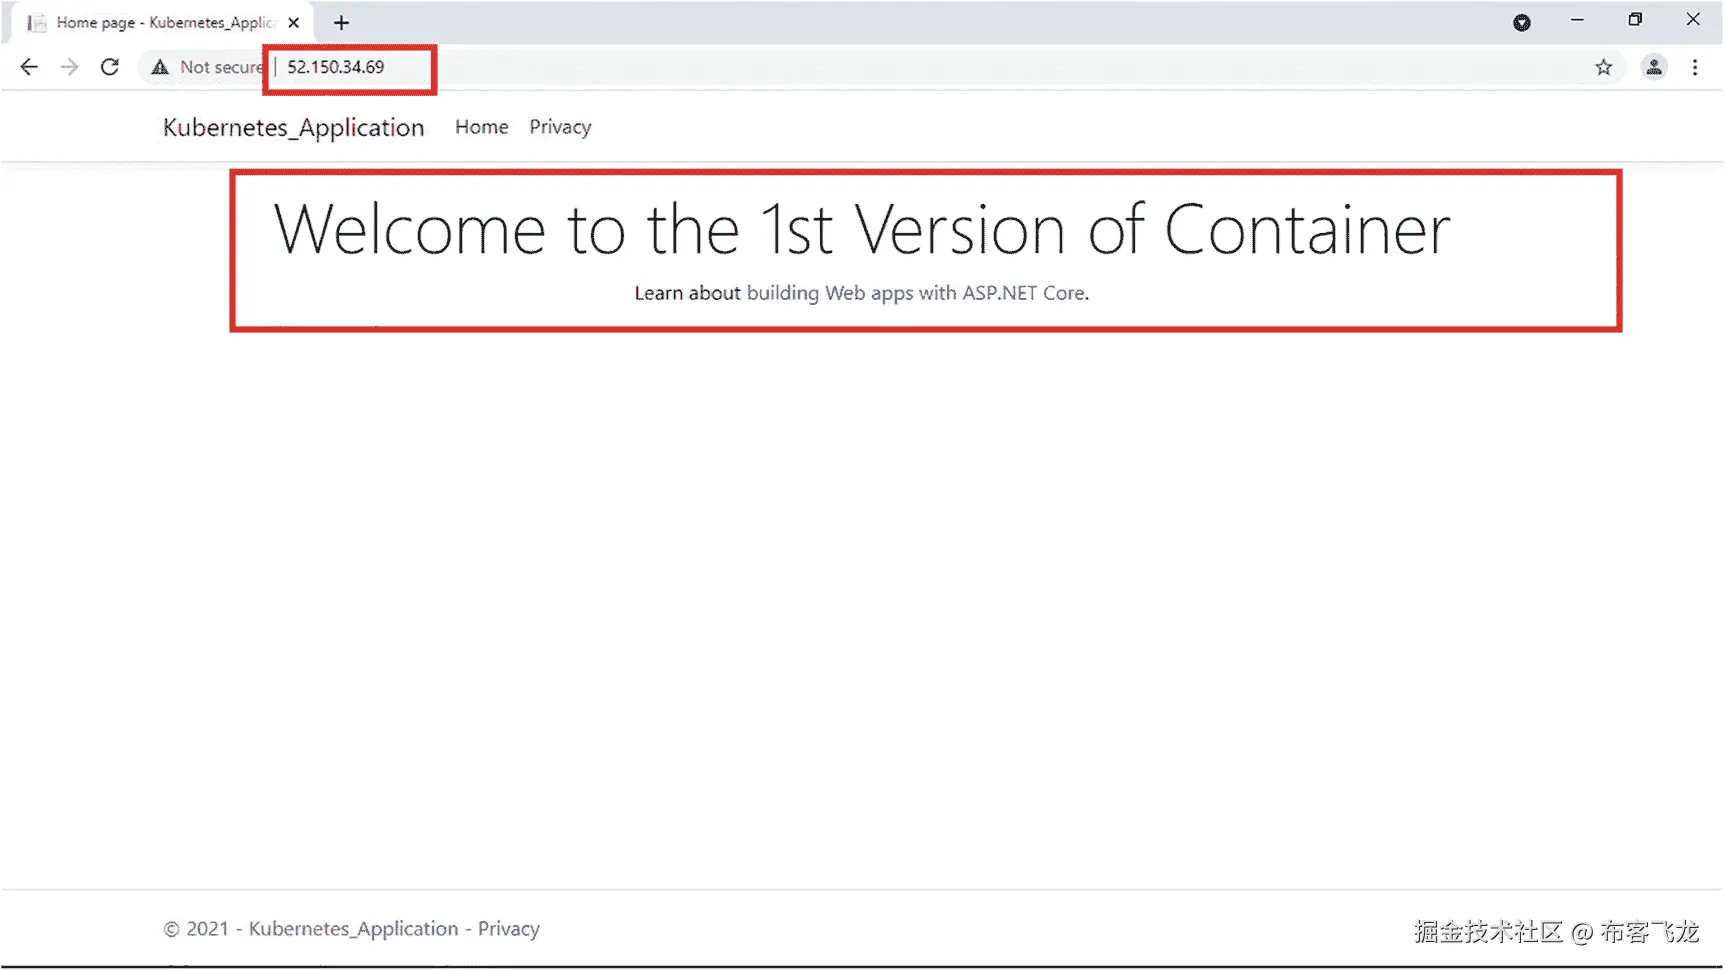
Task: Go back to the previous page
Action: pyautogui.click(x=29, y=67)
